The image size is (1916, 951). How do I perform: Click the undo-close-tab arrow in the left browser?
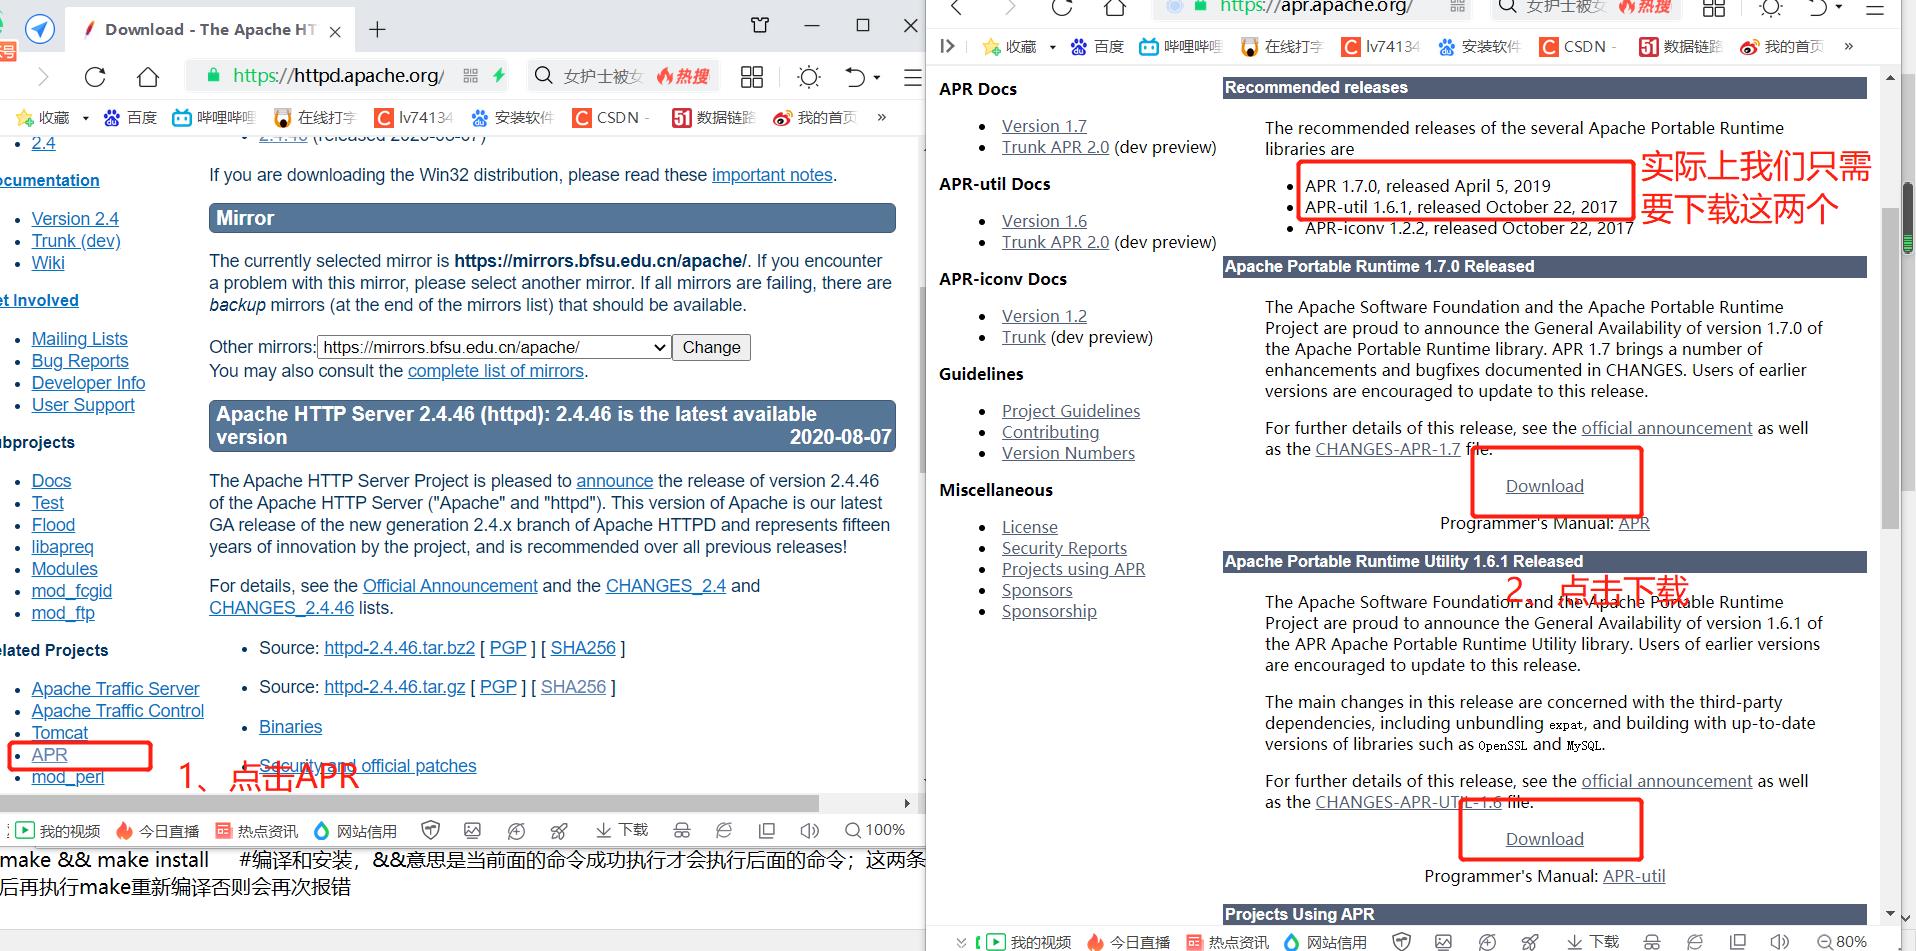[x=855, y=77]
